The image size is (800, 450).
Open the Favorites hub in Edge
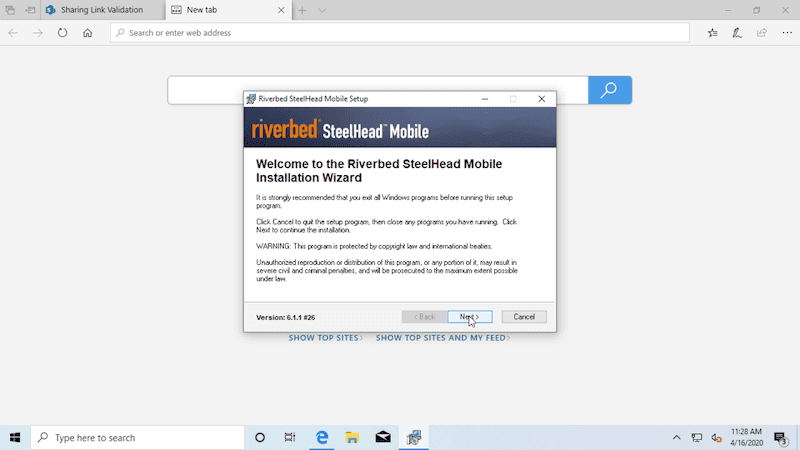(713, 33)
